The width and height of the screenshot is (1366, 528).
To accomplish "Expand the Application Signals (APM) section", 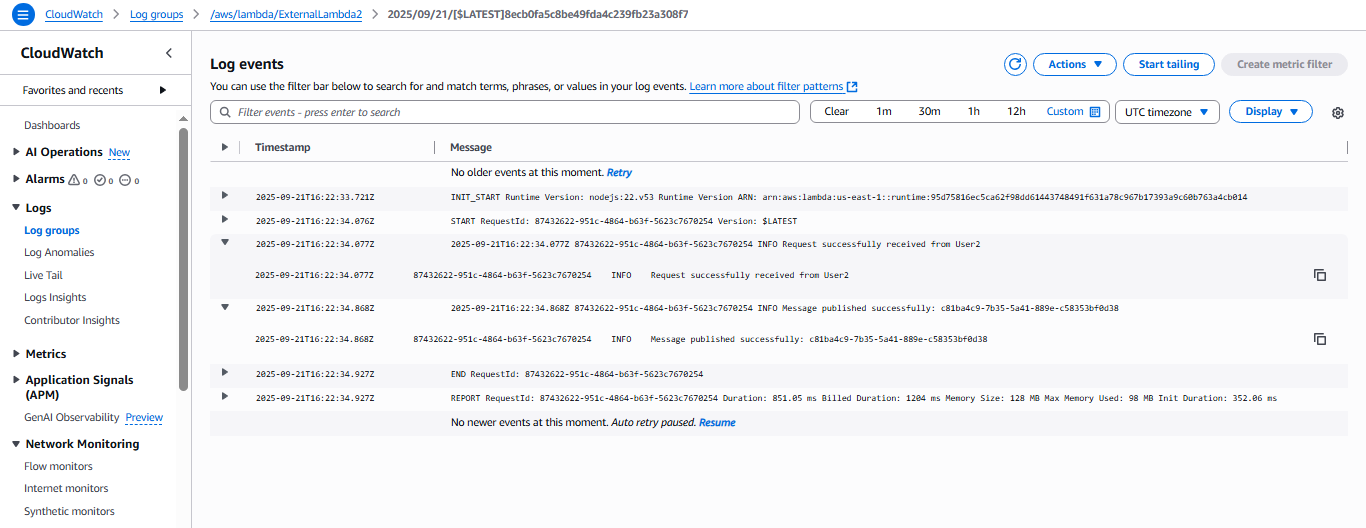I will pyautogui.click(x=16, y=380).
